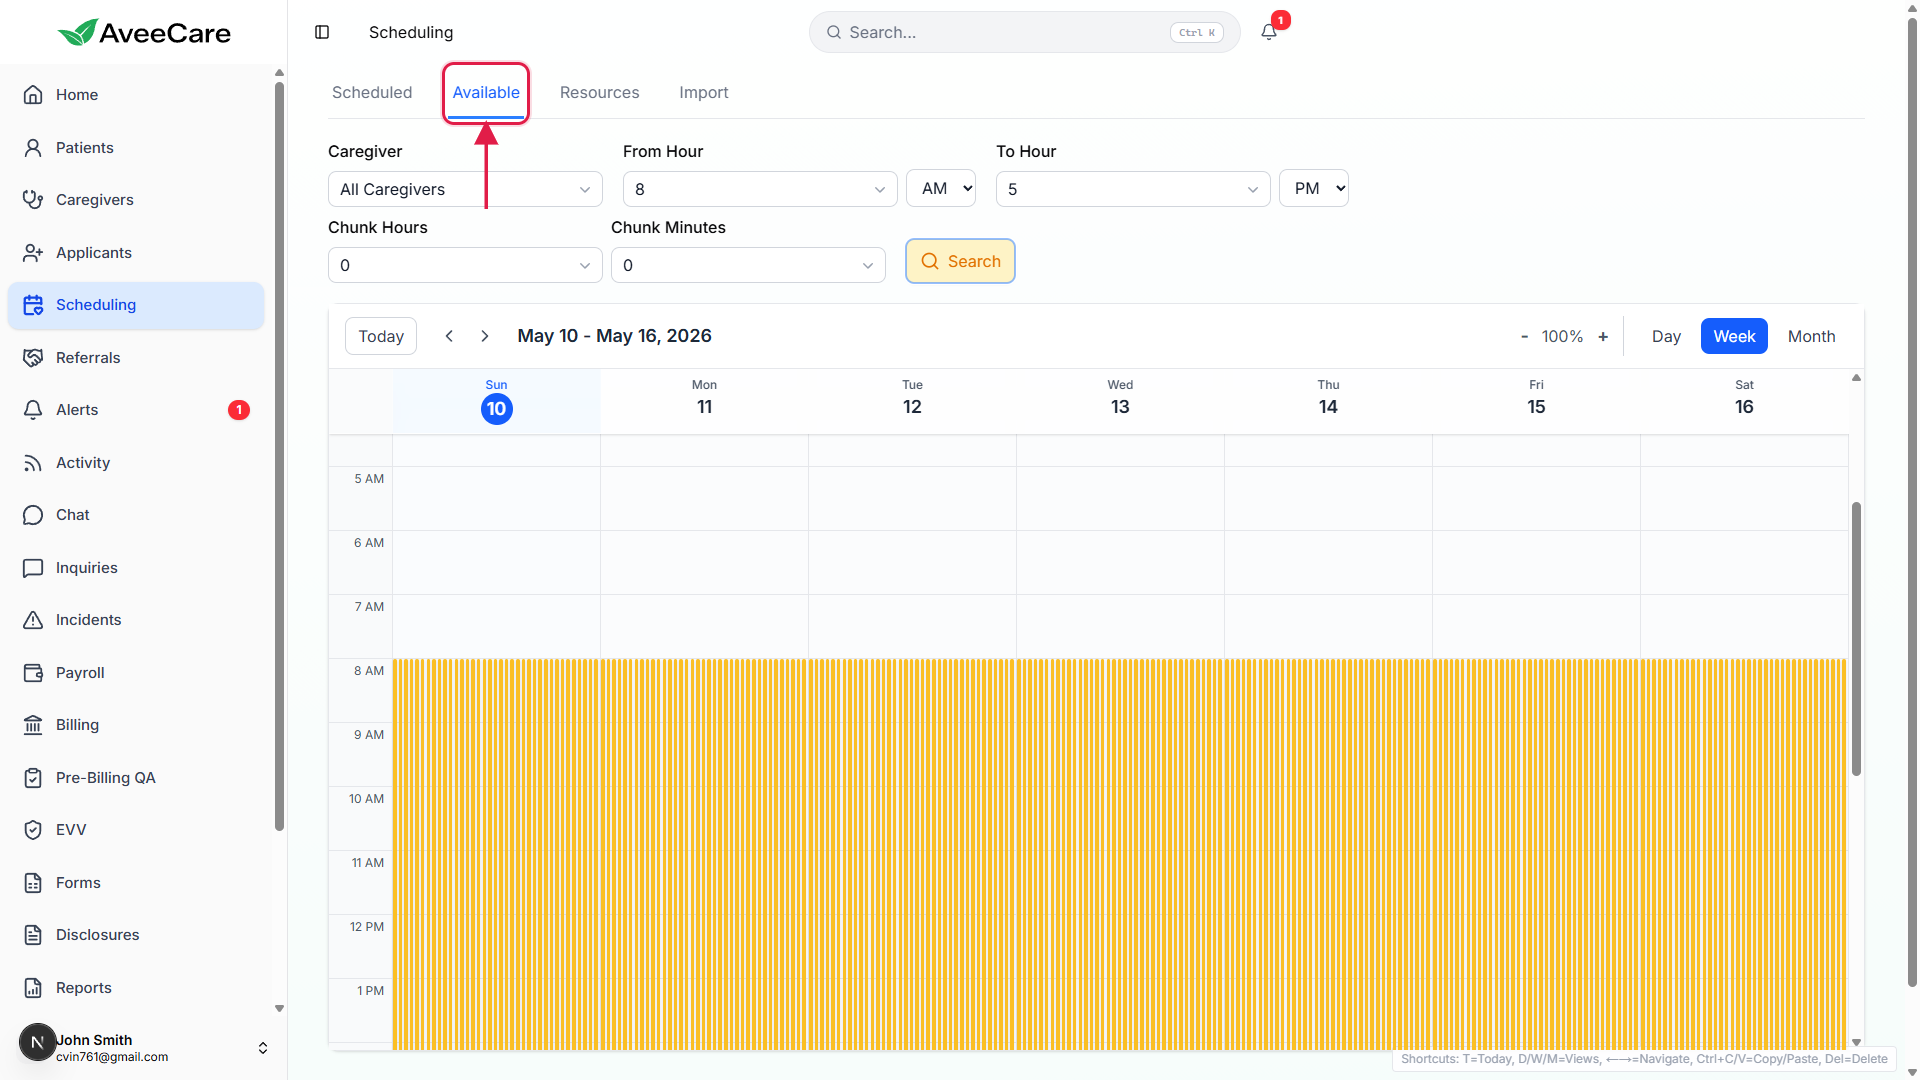Select Monday 11 day header
The width and height of the screenshot is (1920, 1080).
pos(704,401)
